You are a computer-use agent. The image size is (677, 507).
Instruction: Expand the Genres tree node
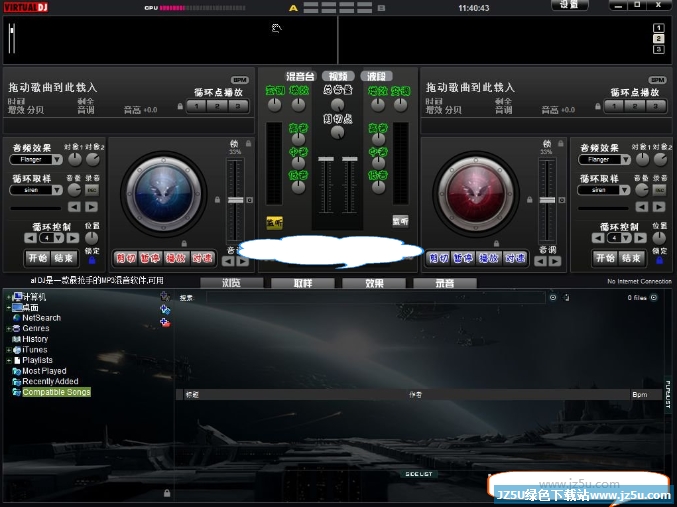pyautogui.click(x=9, y=329)
